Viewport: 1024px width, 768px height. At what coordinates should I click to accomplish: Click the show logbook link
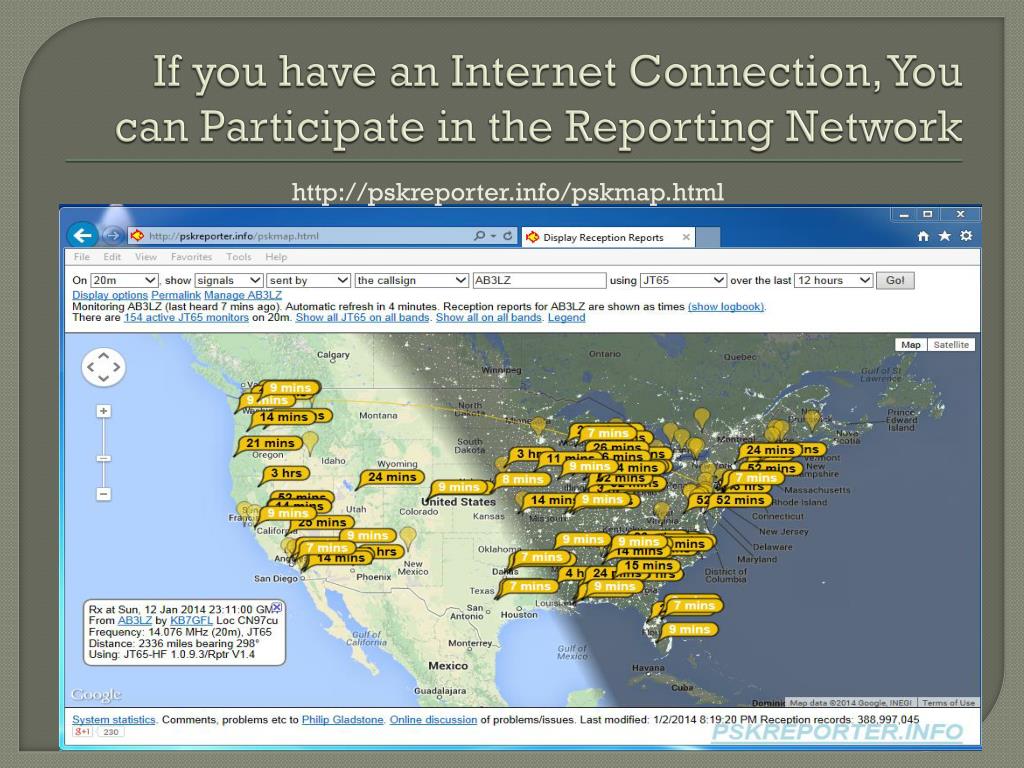point(726,306)
